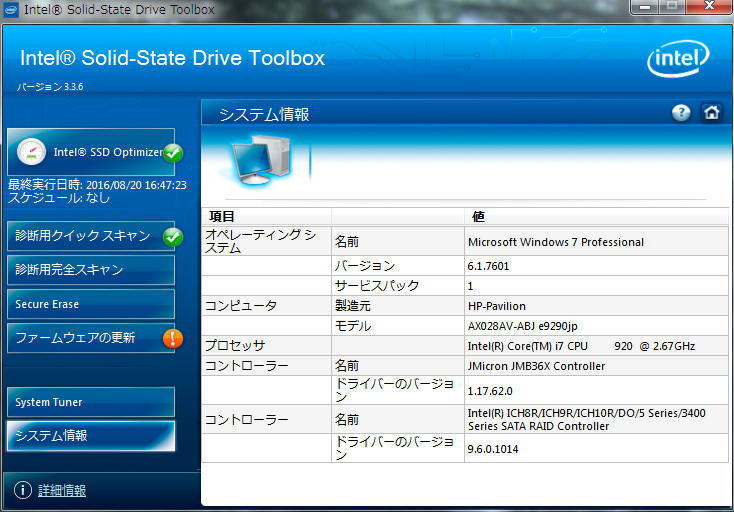Select driver version 9.6.0.1014
Image resolution: width=734 pixels, height=512 pixels.
pos(596,449)
